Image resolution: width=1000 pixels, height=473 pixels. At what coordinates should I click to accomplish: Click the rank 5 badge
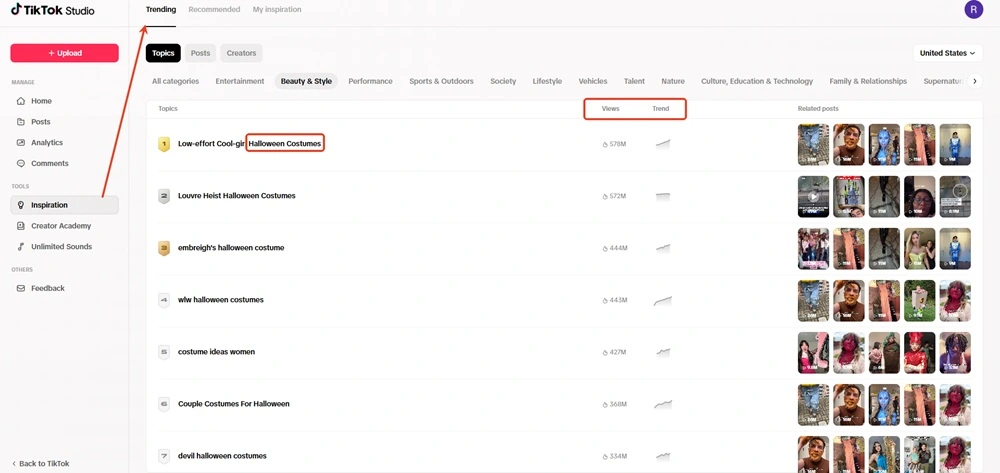pos(164,352)
